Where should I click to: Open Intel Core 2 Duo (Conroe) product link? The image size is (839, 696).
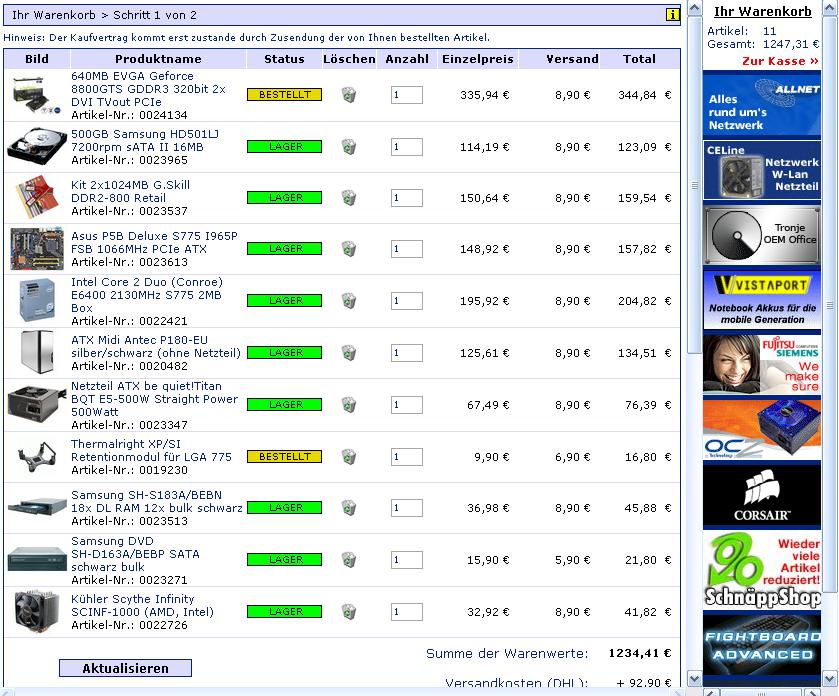[x=147, y=295]
